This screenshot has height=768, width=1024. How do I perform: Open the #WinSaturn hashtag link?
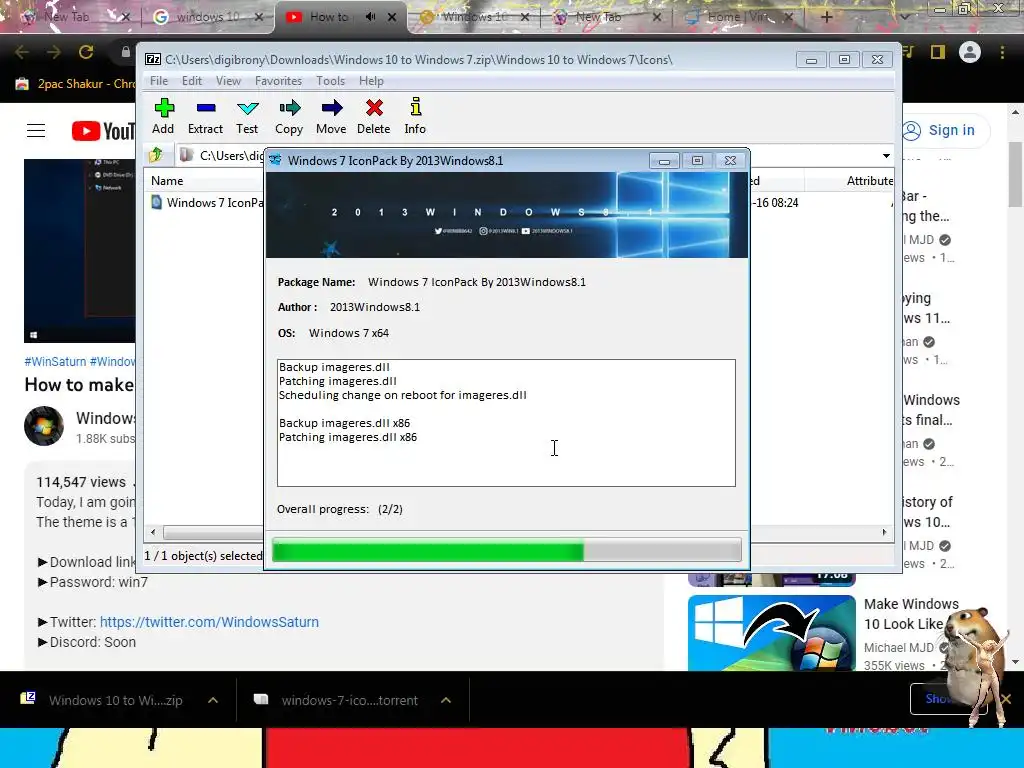[x=55, y=361]
